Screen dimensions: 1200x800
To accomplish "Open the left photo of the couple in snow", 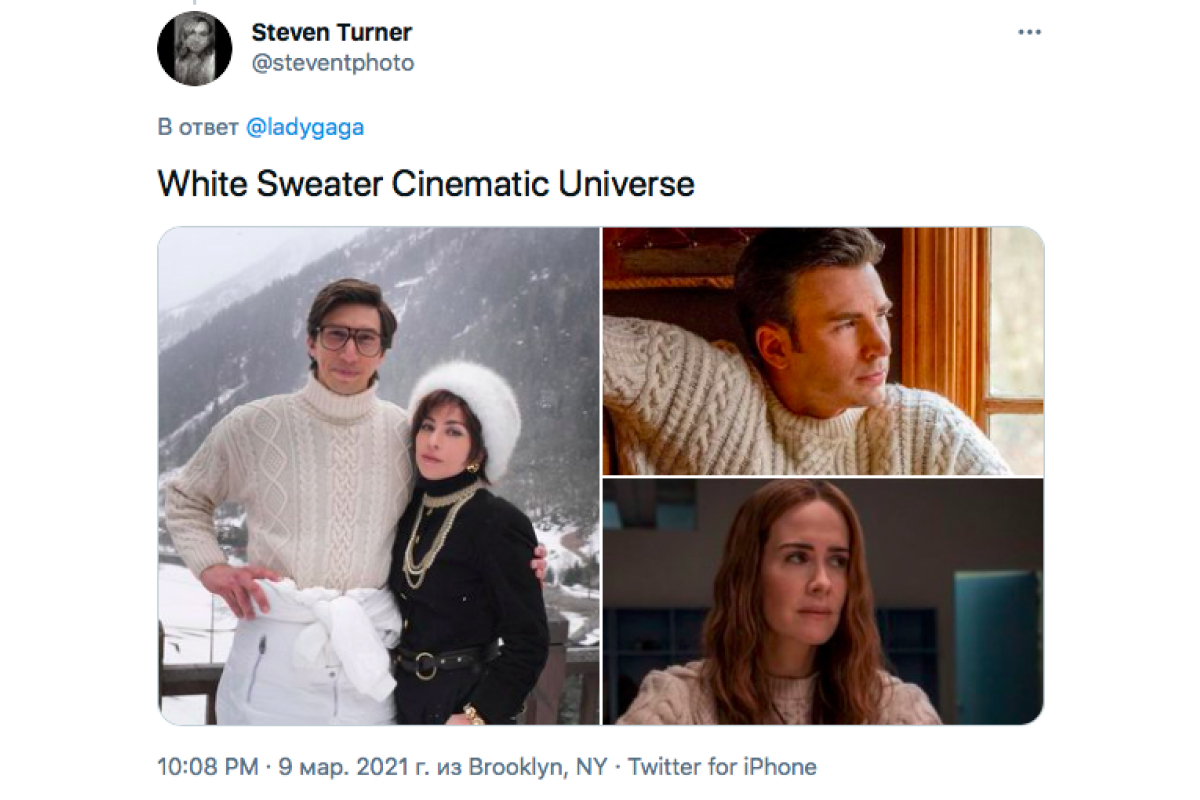I will [x=379, y=476].
